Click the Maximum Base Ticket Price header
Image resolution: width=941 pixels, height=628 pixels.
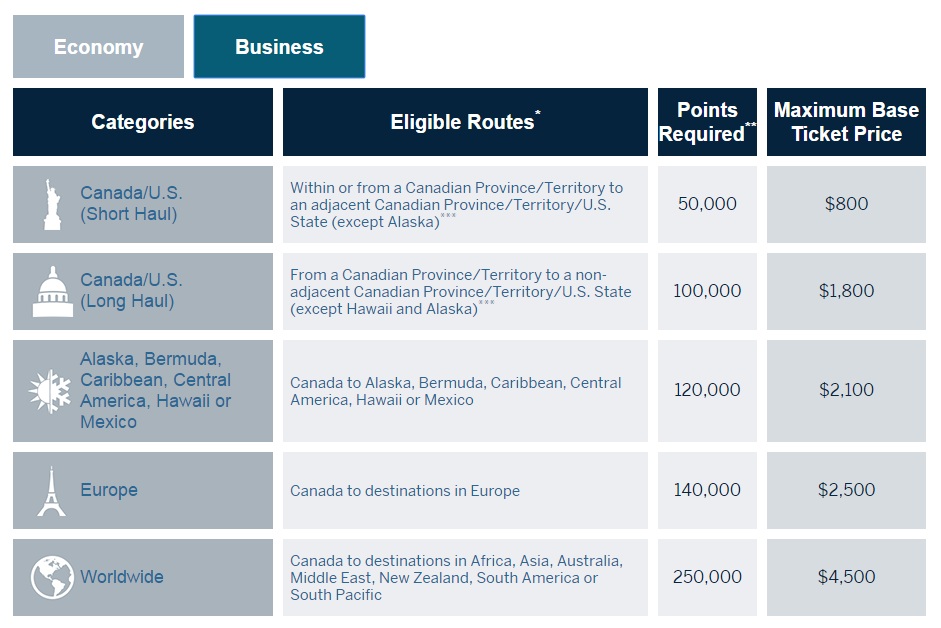click(846, 122)
